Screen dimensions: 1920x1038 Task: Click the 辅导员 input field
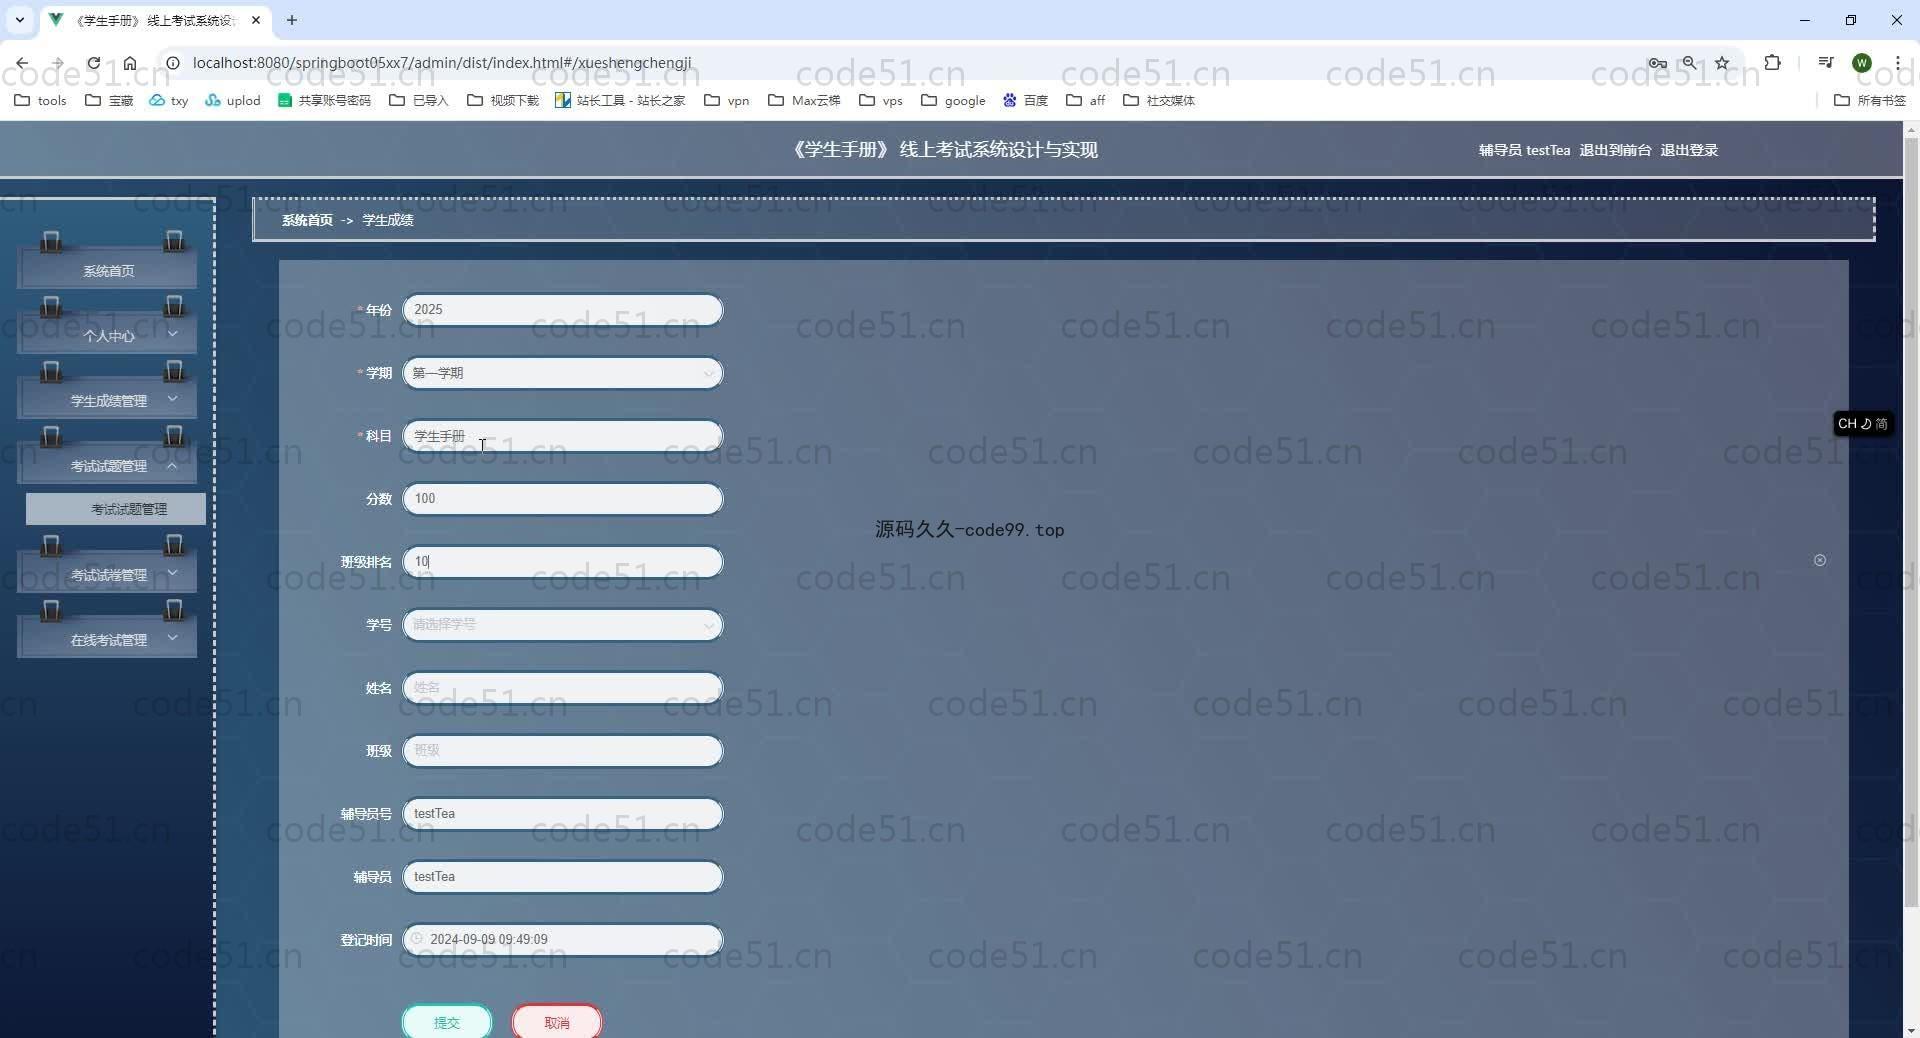563,877
